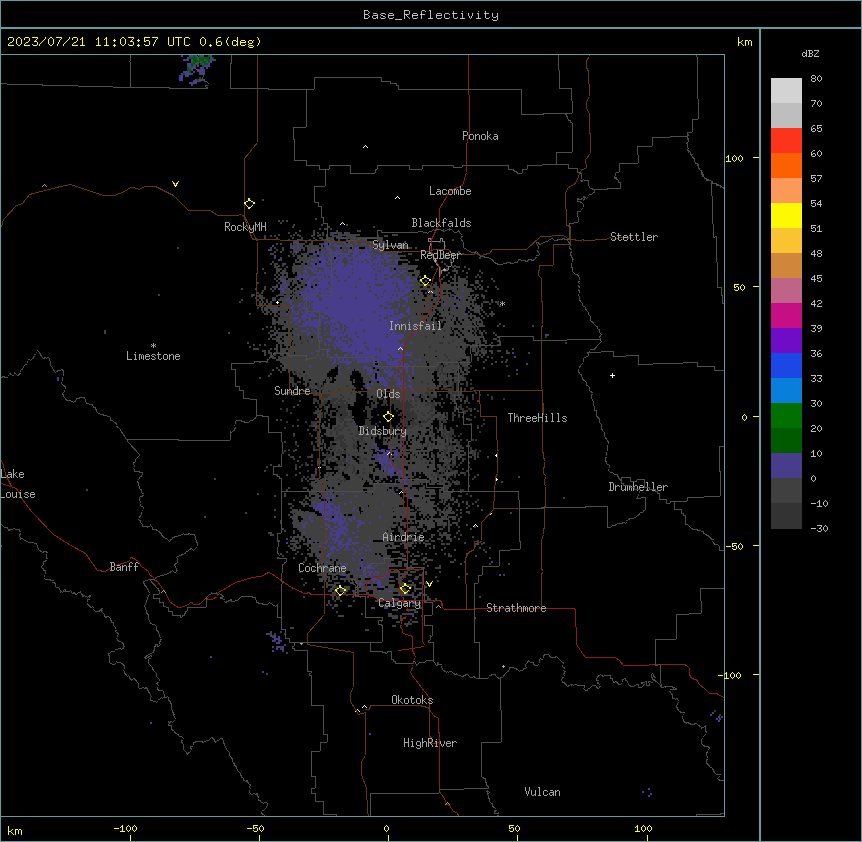Click the Banff label
The height and width of the screenshot is (842, 862).
click(124, 567)
